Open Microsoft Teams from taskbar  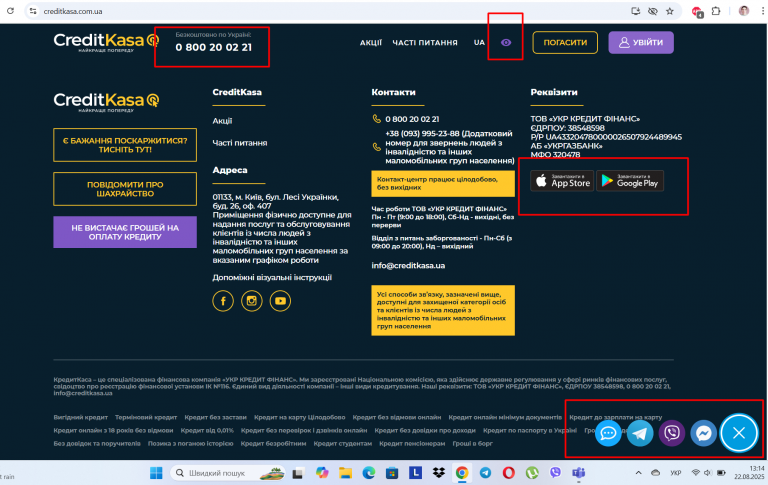coord(578,473)
